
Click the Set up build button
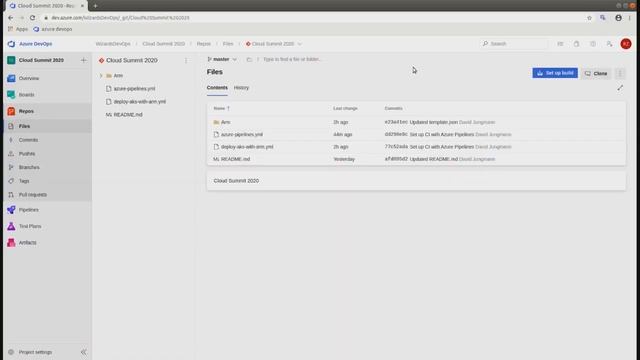tap(555, 73)
